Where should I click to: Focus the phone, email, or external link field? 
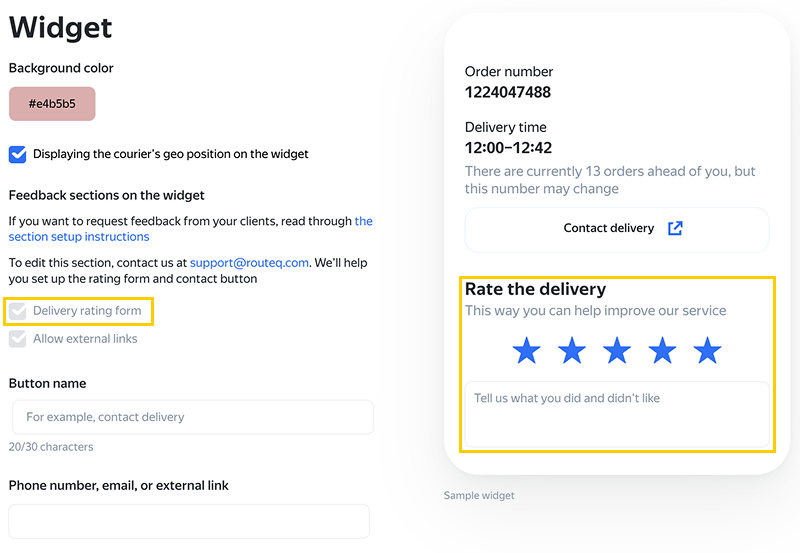(189, 521)
